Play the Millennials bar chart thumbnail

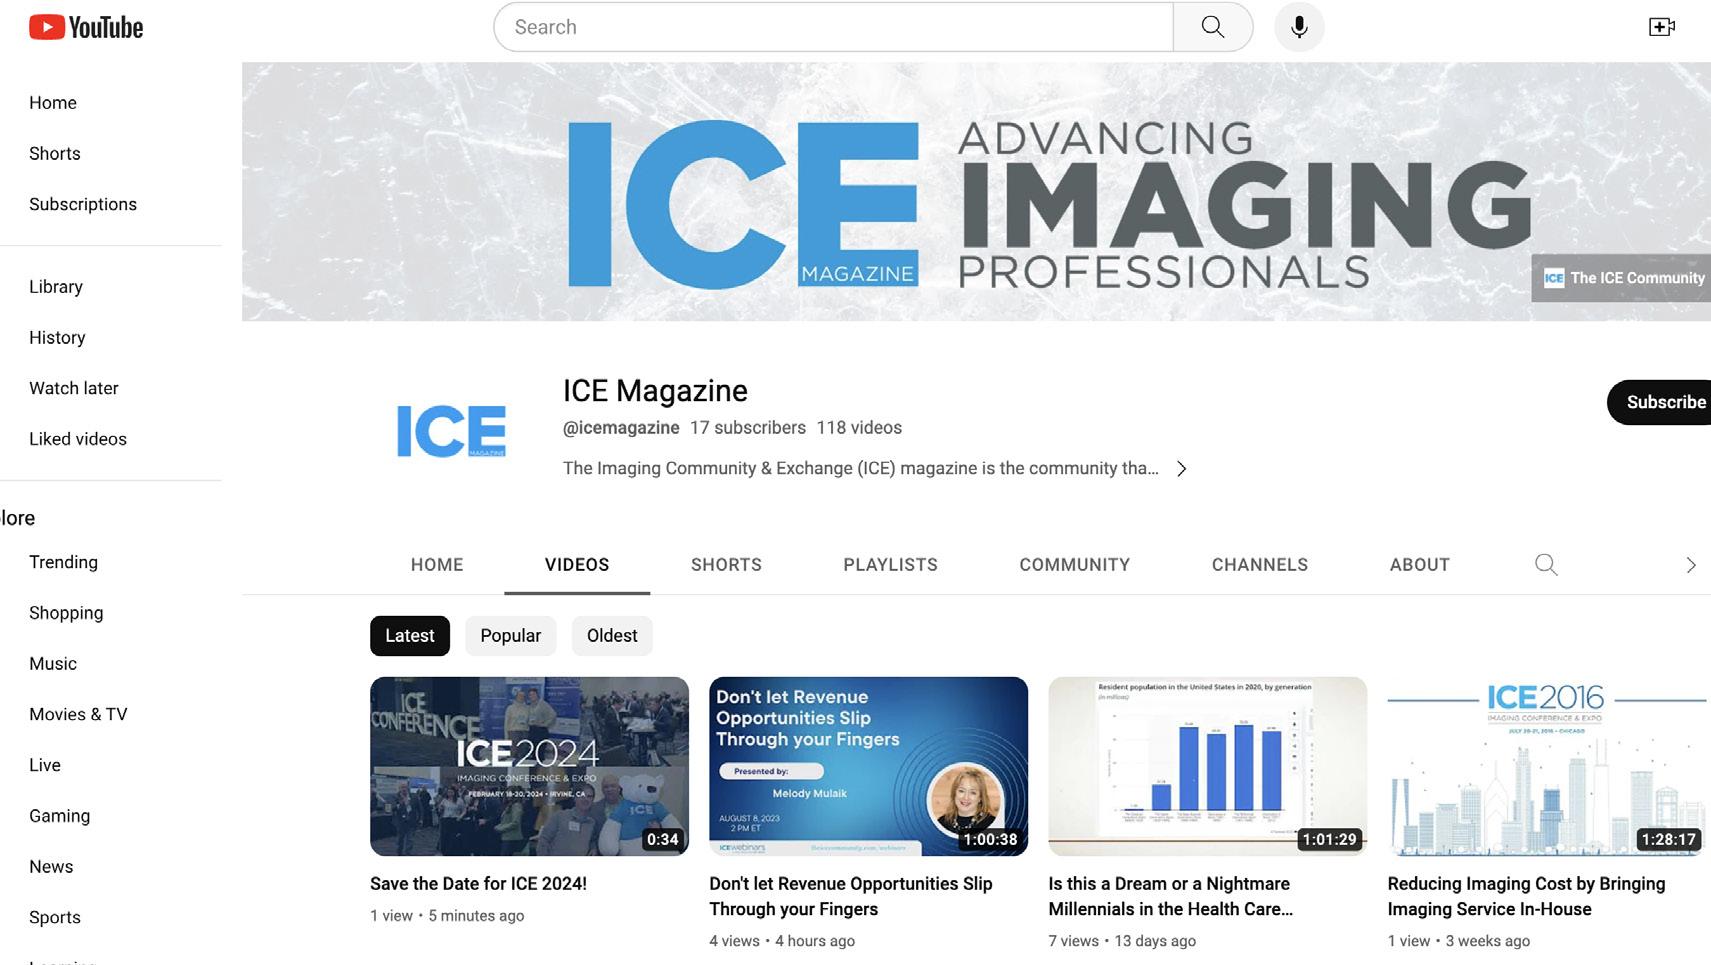(x=1207, y=766)
